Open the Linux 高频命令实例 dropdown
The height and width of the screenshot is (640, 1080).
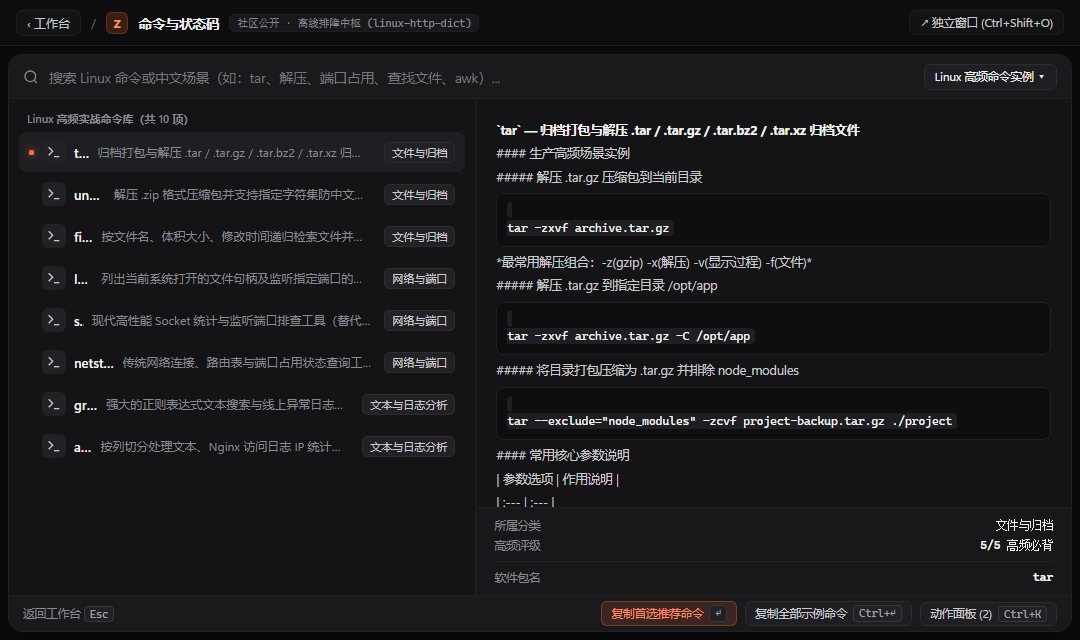[990, 76]
